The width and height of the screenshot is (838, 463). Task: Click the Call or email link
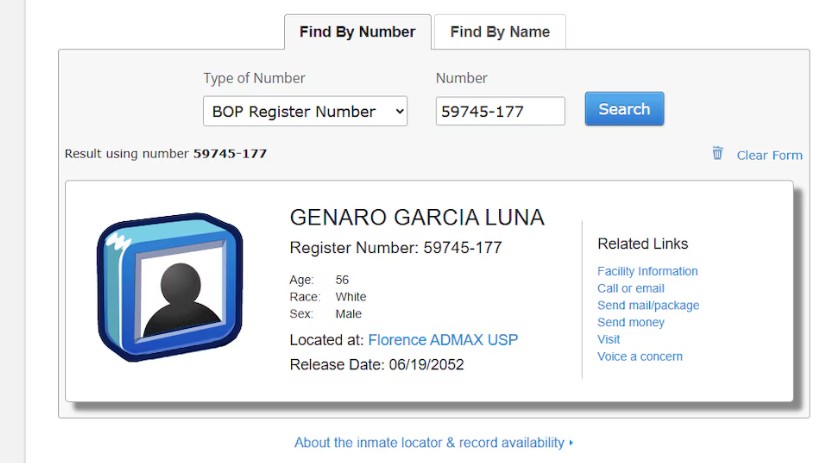click(630, 288)
